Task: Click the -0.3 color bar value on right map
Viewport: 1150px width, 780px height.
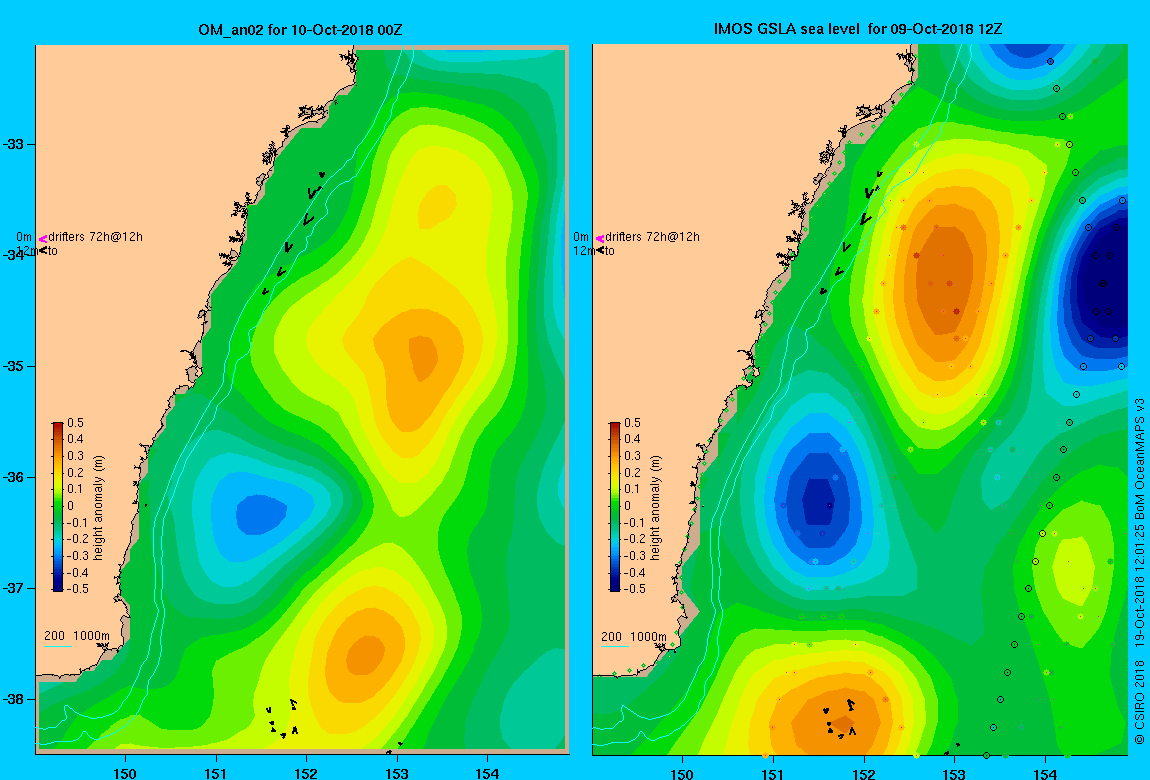Action: point(634,555)
